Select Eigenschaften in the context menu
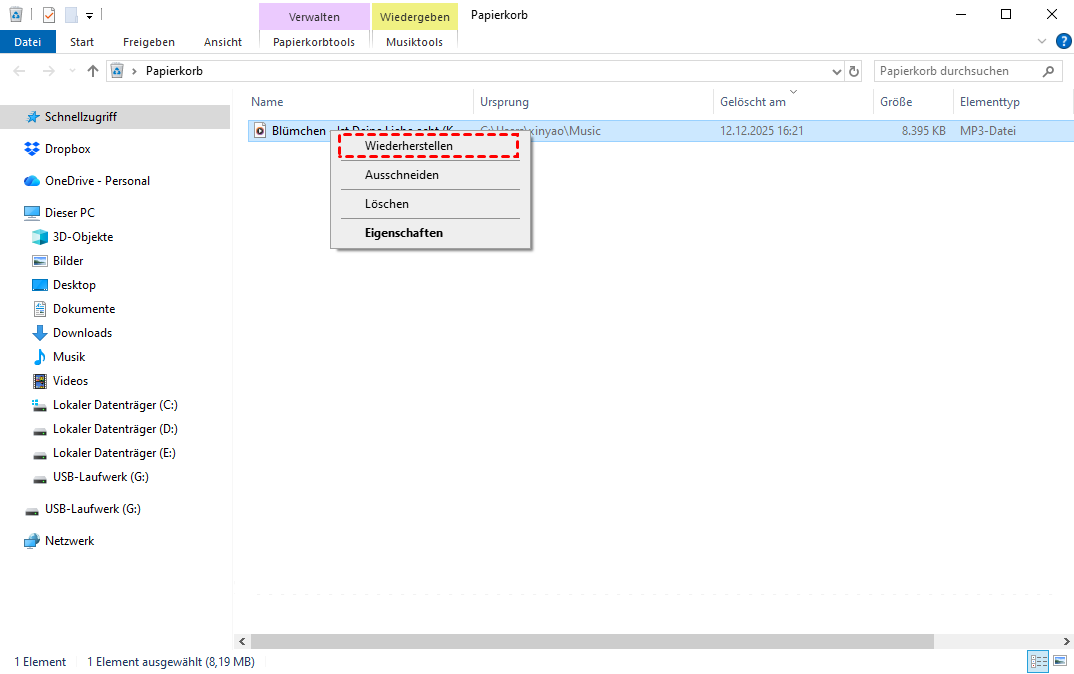Image resolution: width=1074 pixels, height=674 pixels. click(404, 233)
